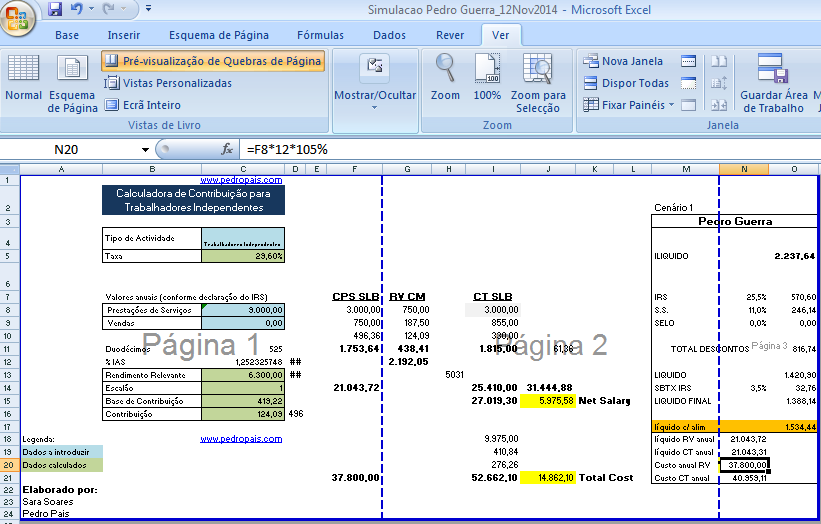Toggle Pré-visualização de Quebras de Página
This screenshot has height=524, width=821.
(x=213, y=61)
